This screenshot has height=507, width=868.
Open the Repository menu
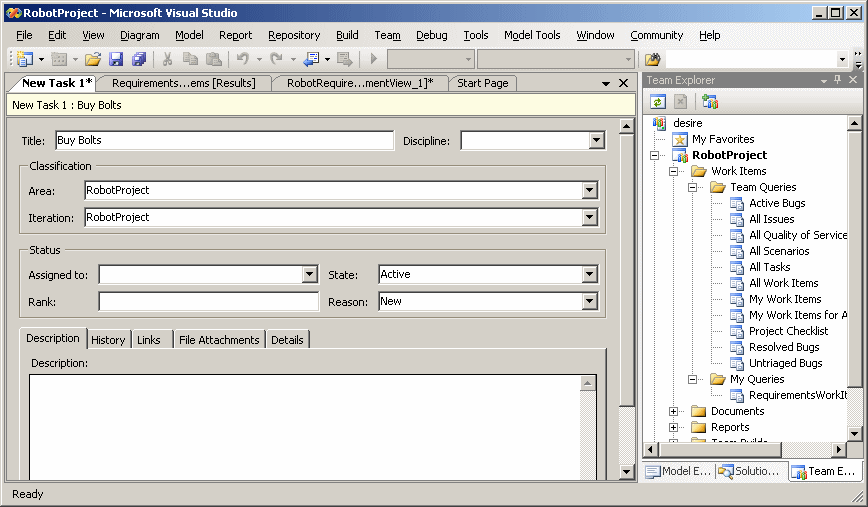(x=294, y=35)
